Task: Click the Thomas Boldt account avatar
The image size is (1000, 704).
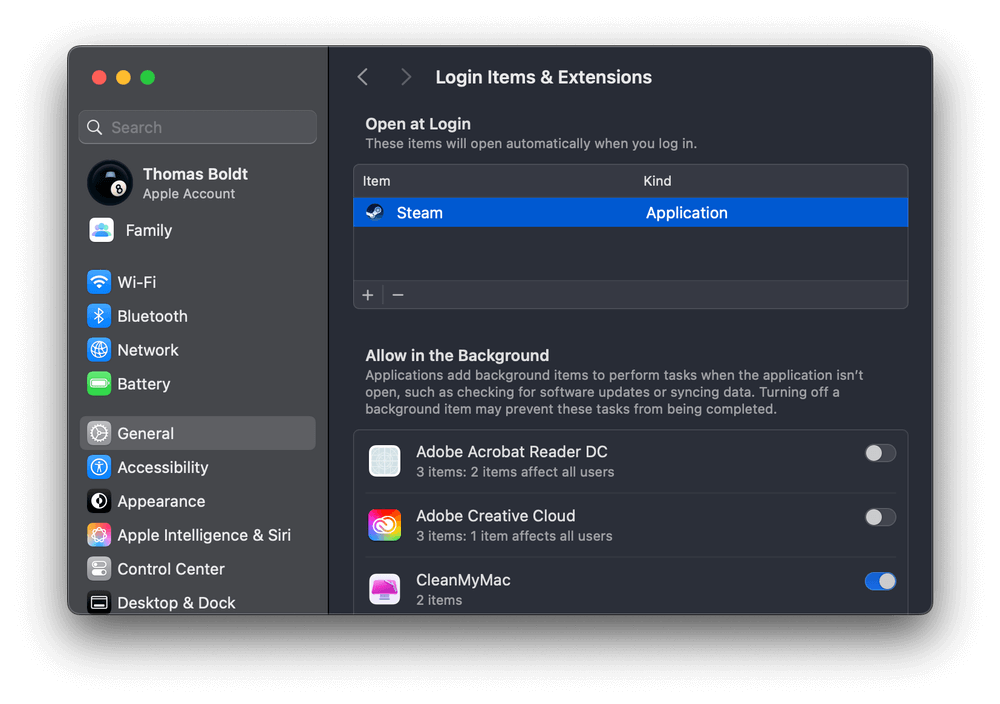Action: pyautogui.click(x=110, y=183)
